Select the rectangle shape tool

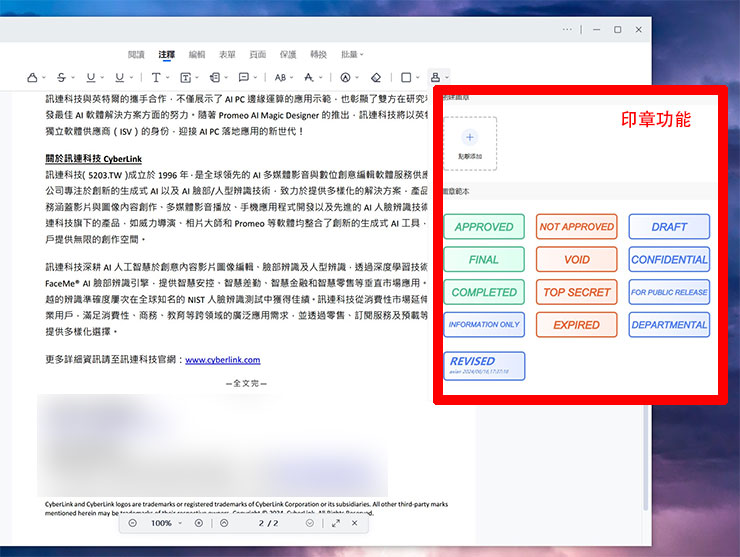(406, 77)
